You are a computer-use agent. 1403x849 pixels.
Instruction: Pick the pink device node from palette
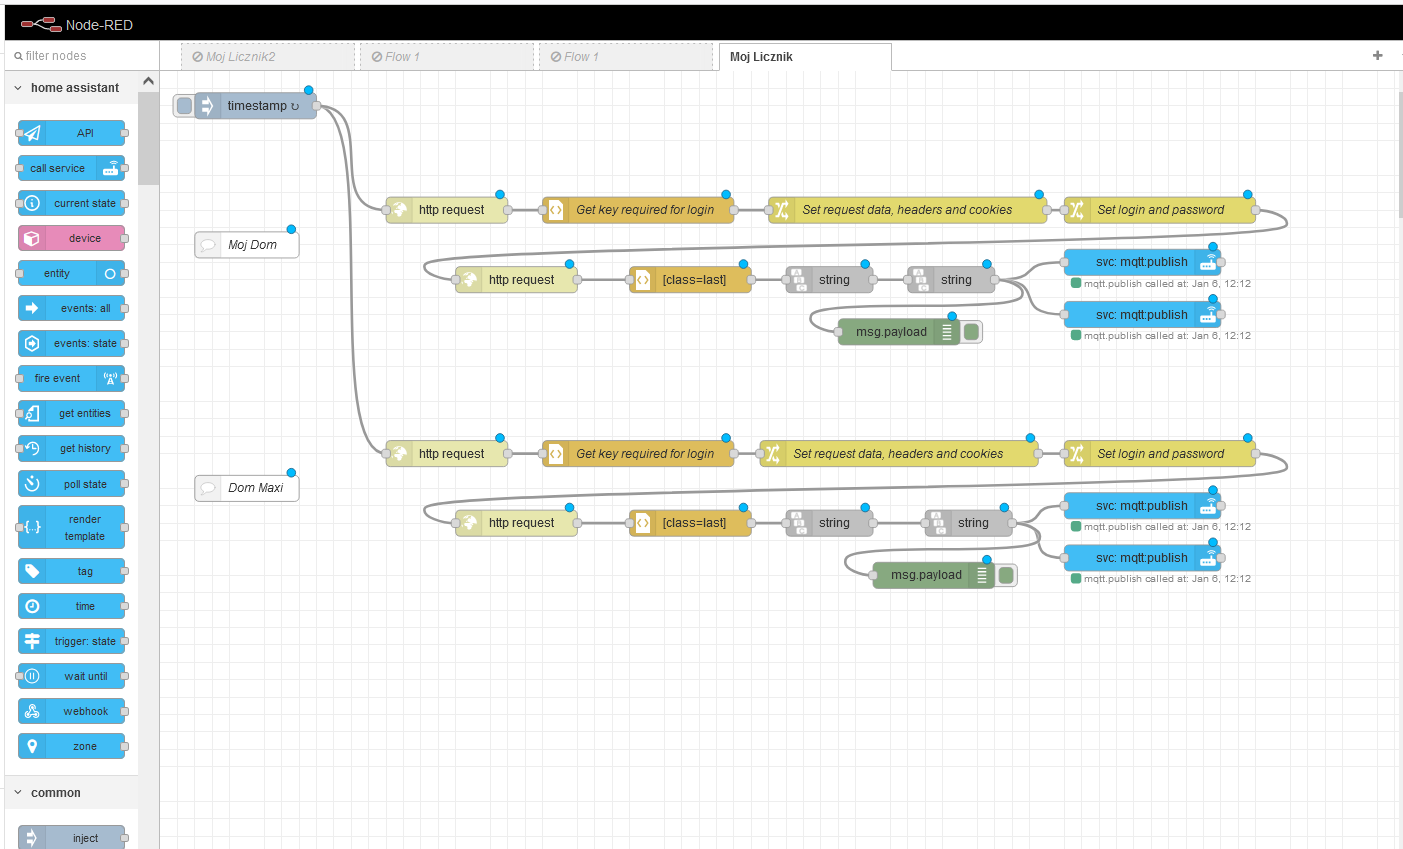click(x=71, y=238)
